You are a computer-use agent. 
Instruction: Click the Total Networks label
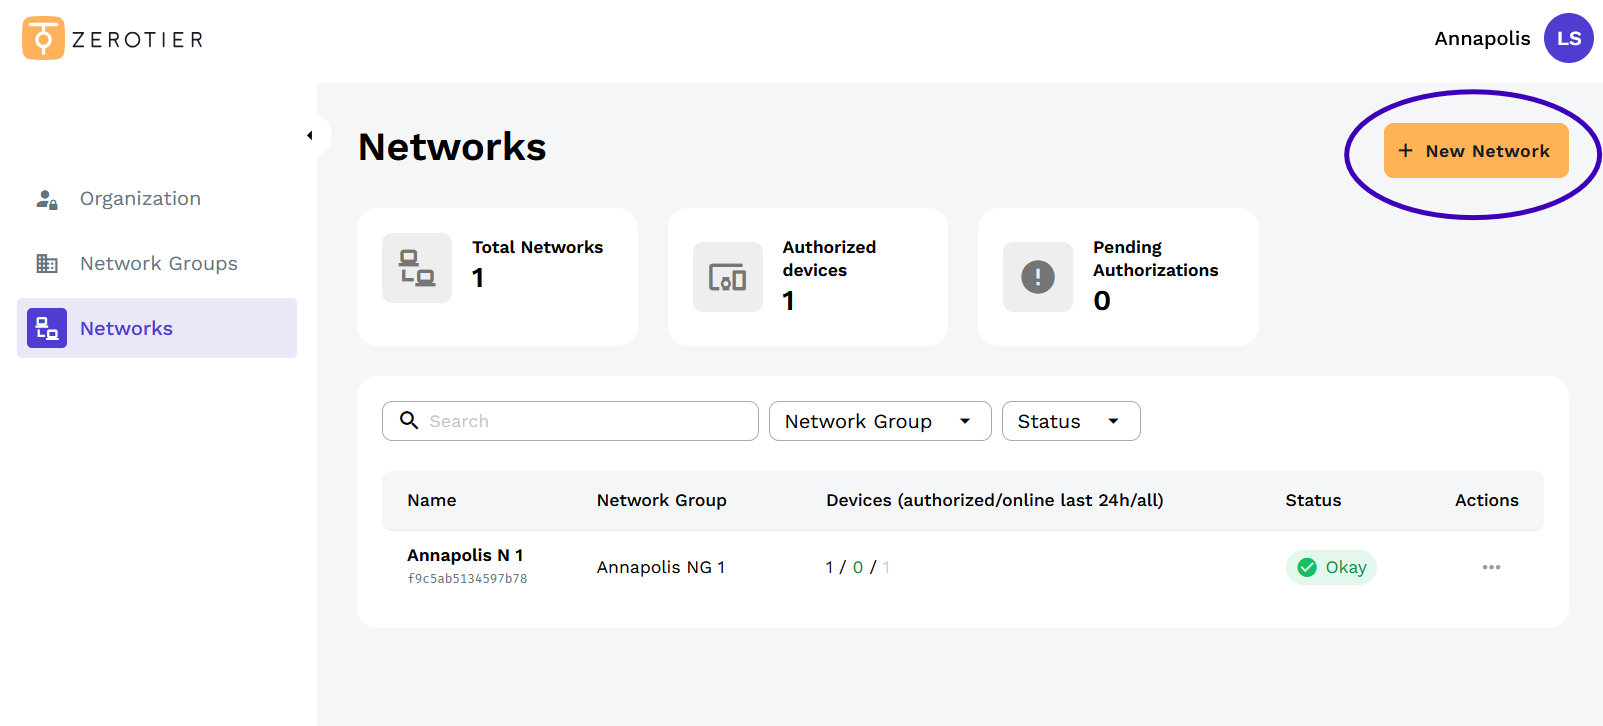point(538,247)
